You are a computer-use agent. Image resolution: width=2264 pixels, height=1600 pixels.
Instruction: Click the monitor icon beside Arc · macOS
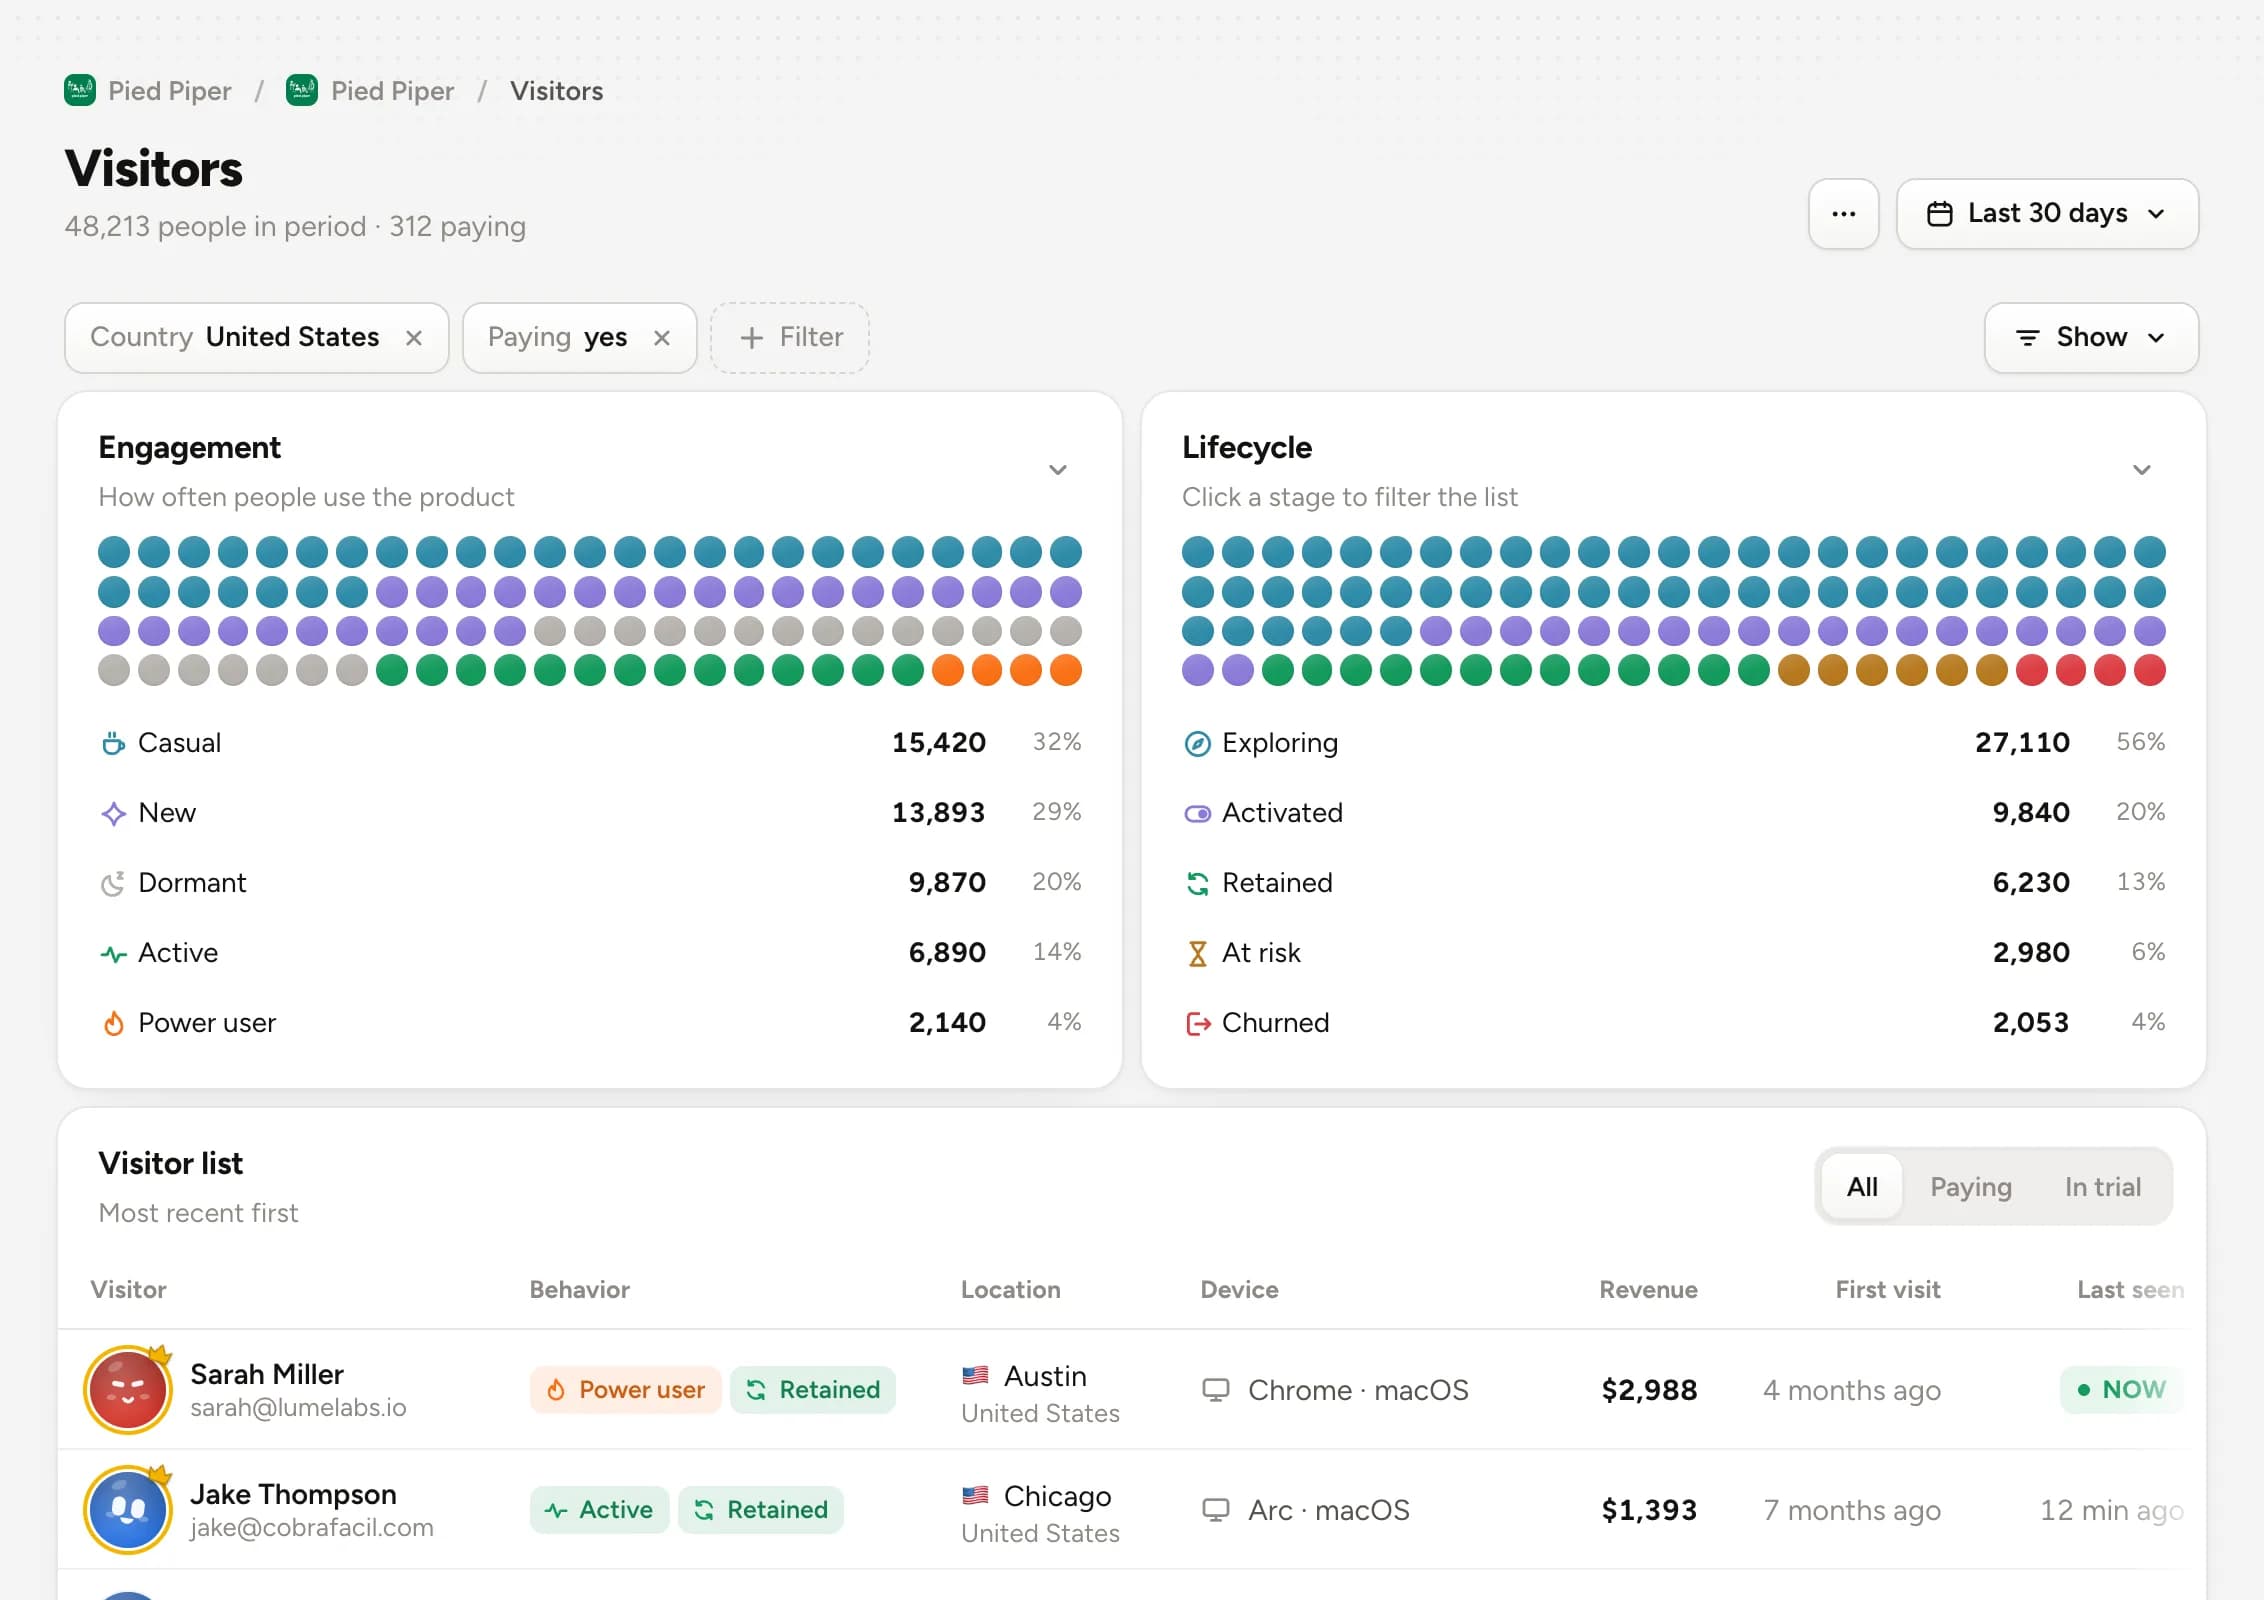(x=1215, y=1510)
